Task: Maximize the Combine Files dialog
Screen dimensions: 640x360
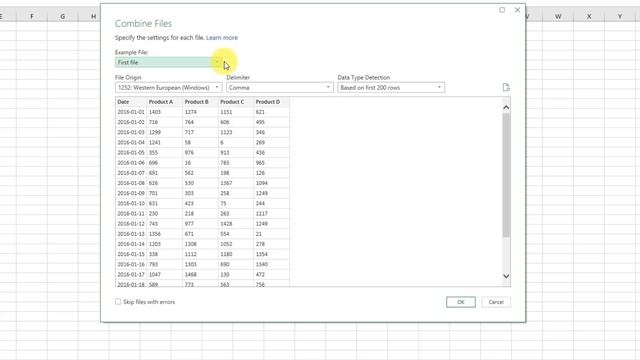Action: tap(502, 10)
